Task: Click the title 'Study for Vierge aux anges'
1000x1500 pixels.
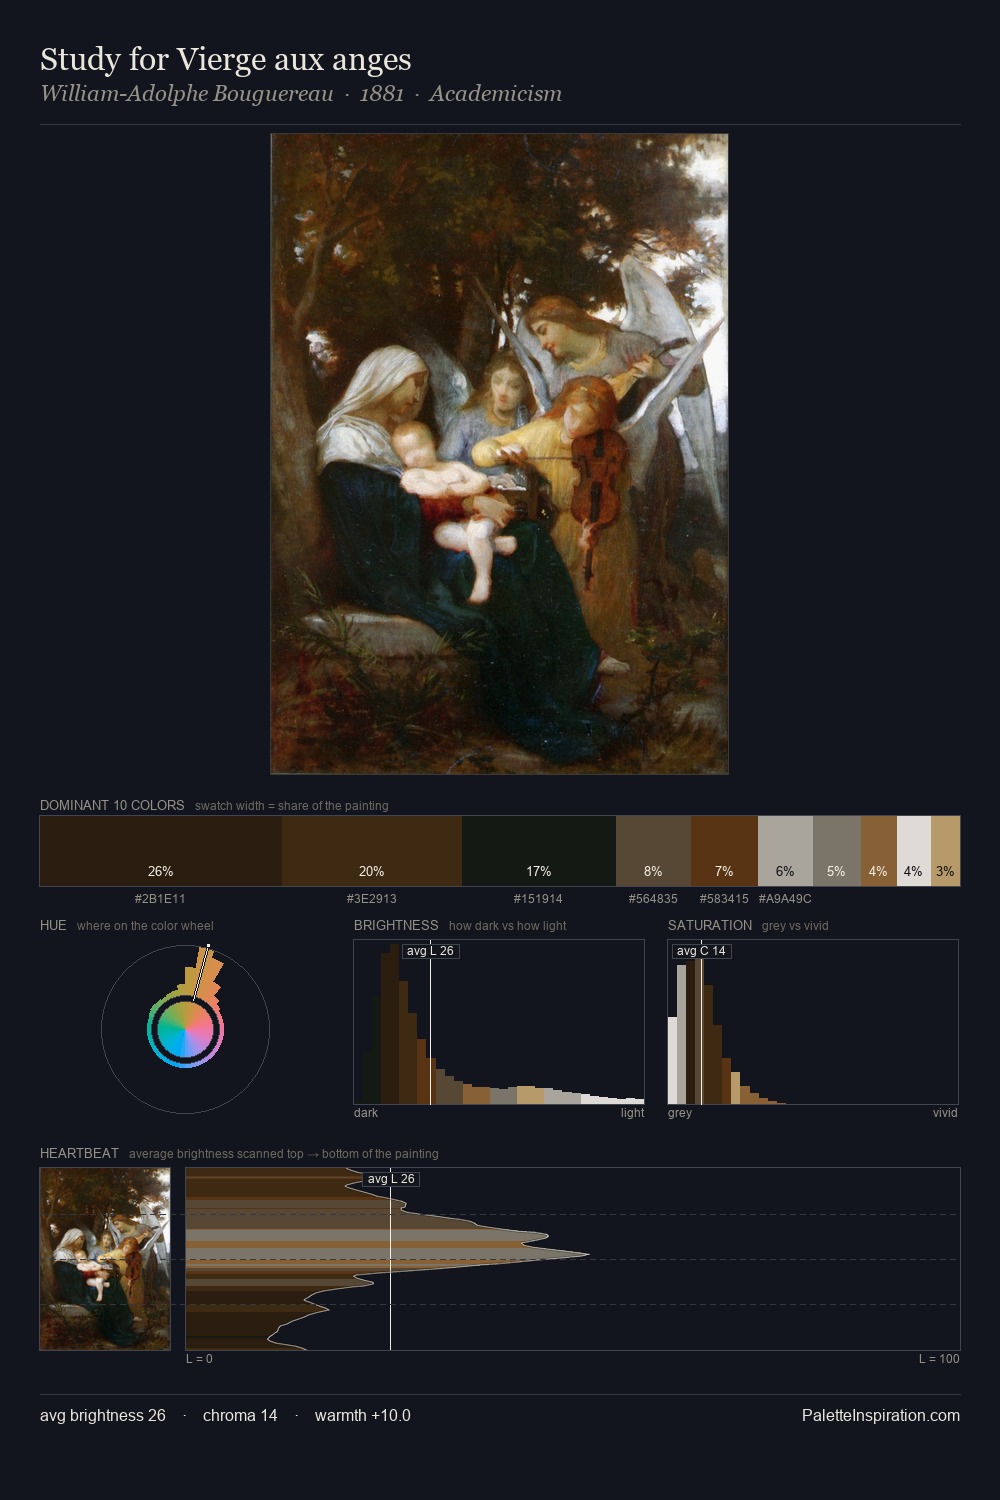Action: (226, 60)
